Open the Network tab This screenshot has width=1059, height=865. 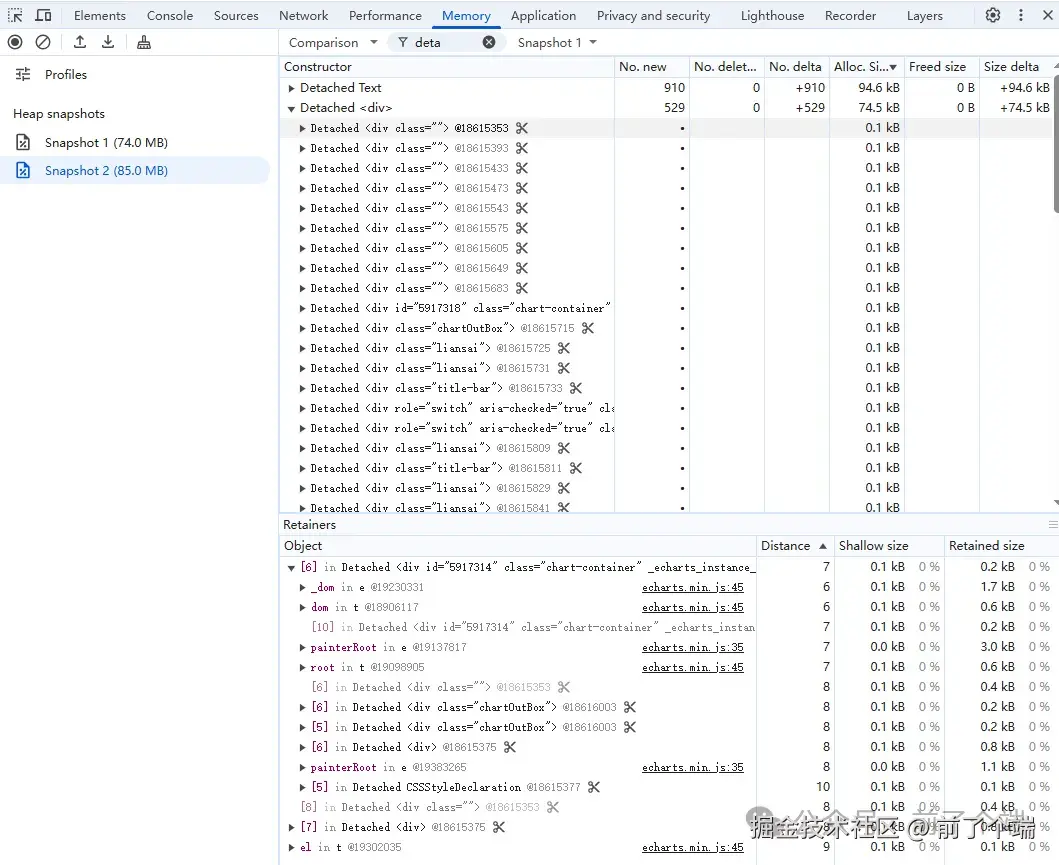click(303, 16)
